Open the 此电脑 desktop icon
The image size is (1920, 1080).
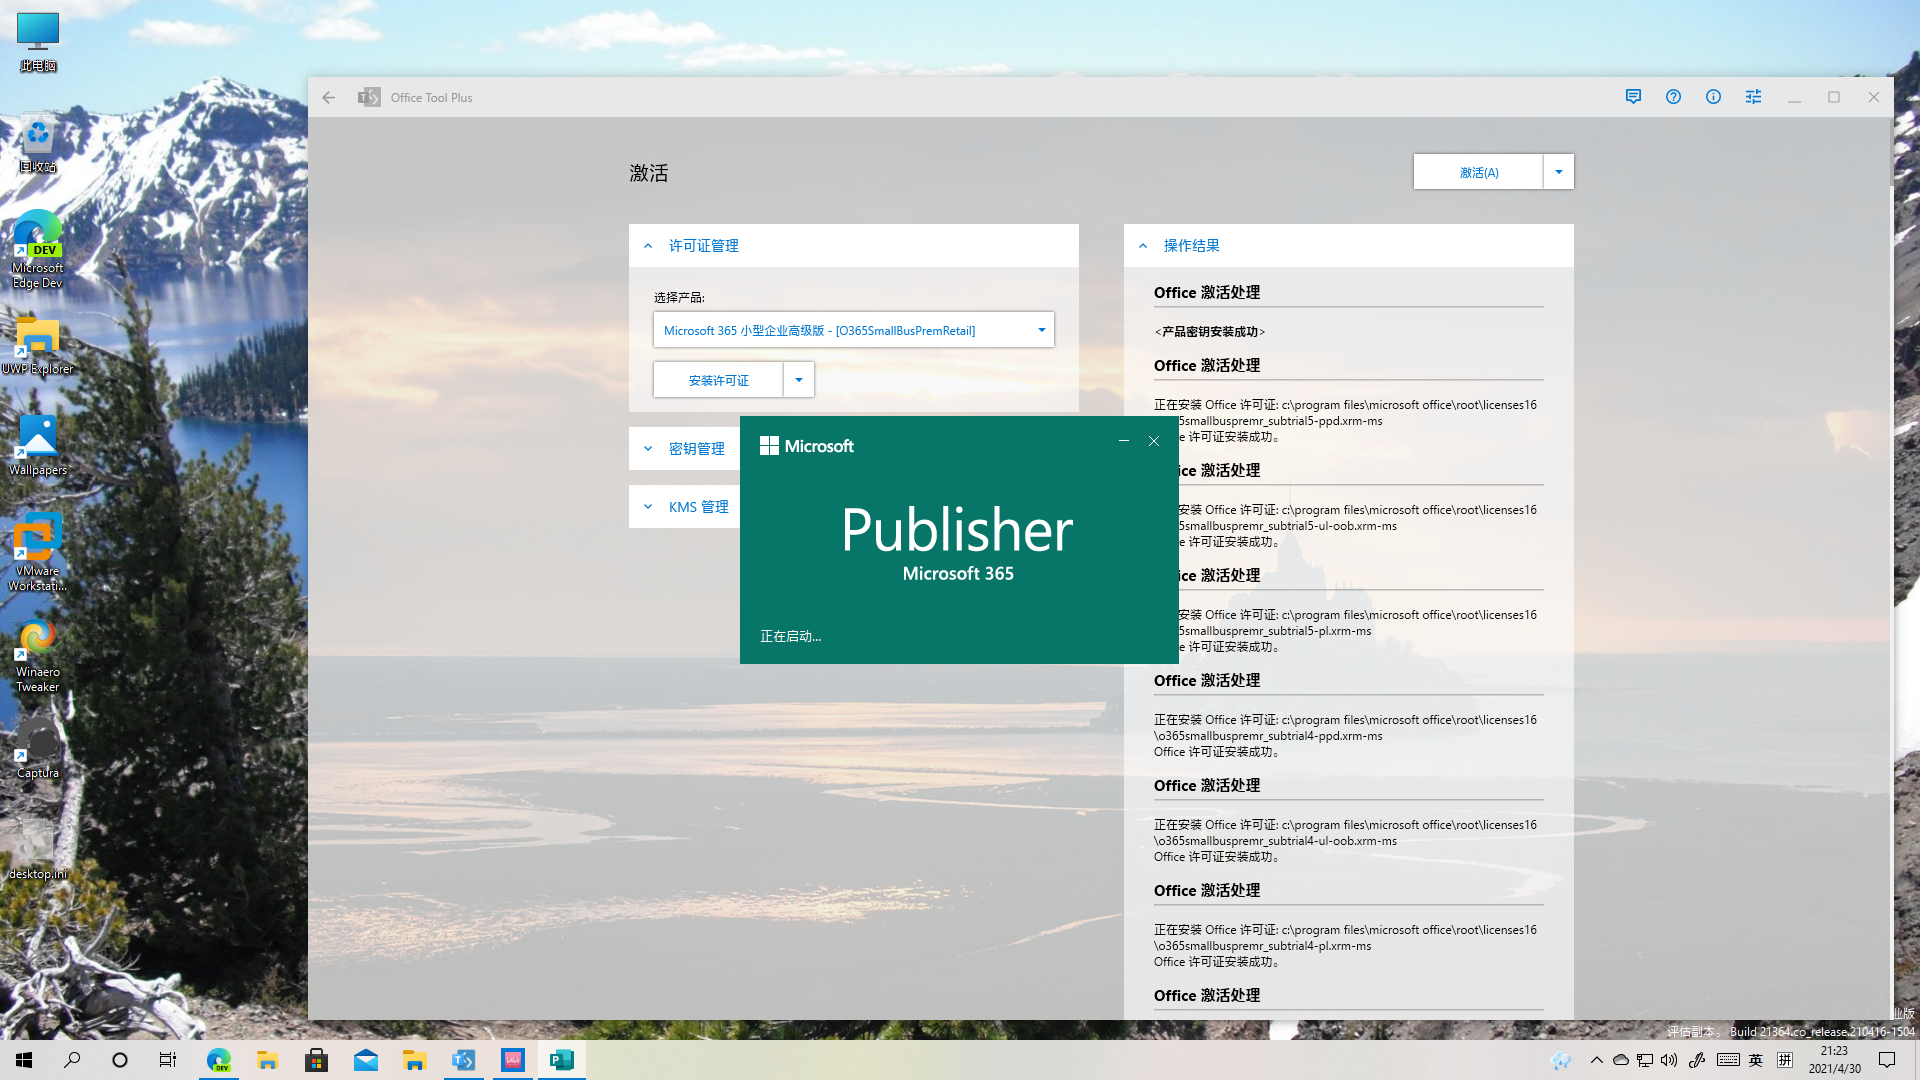click(x=38, y=42)
